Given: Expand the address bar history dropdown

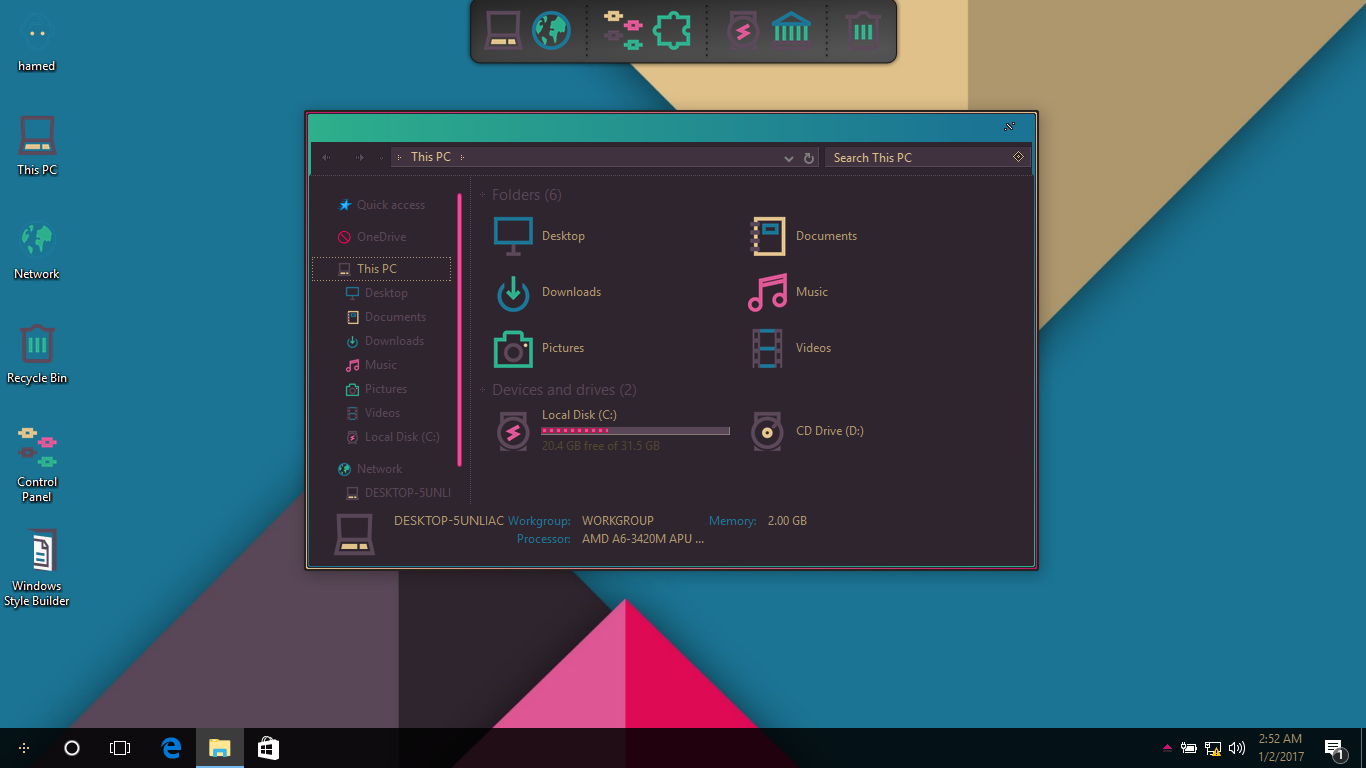Looking at the screenshot, I should coord(789,158).
